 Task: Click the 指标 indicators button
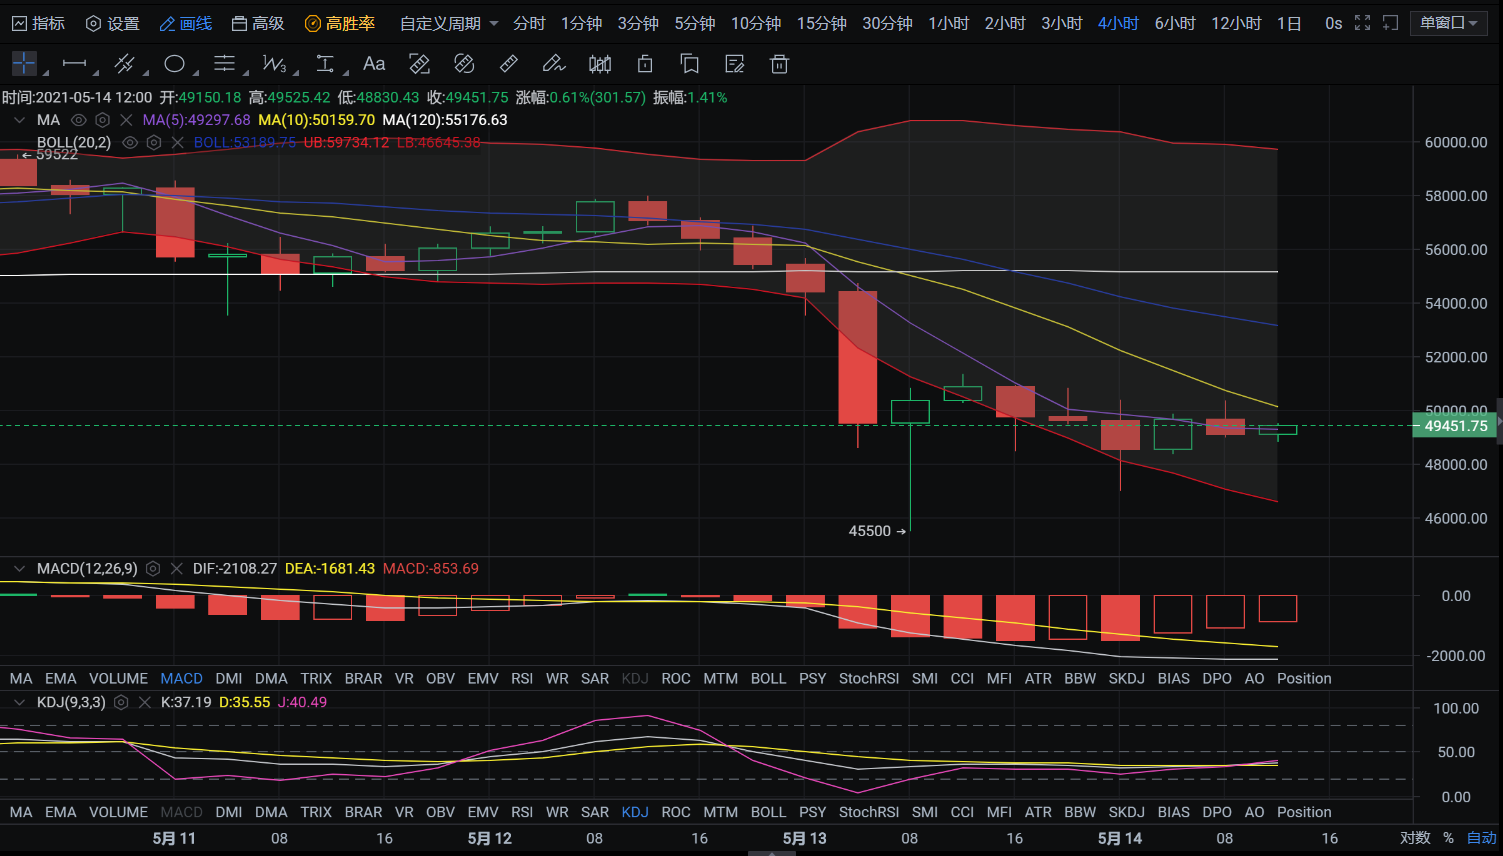(38, 23)
